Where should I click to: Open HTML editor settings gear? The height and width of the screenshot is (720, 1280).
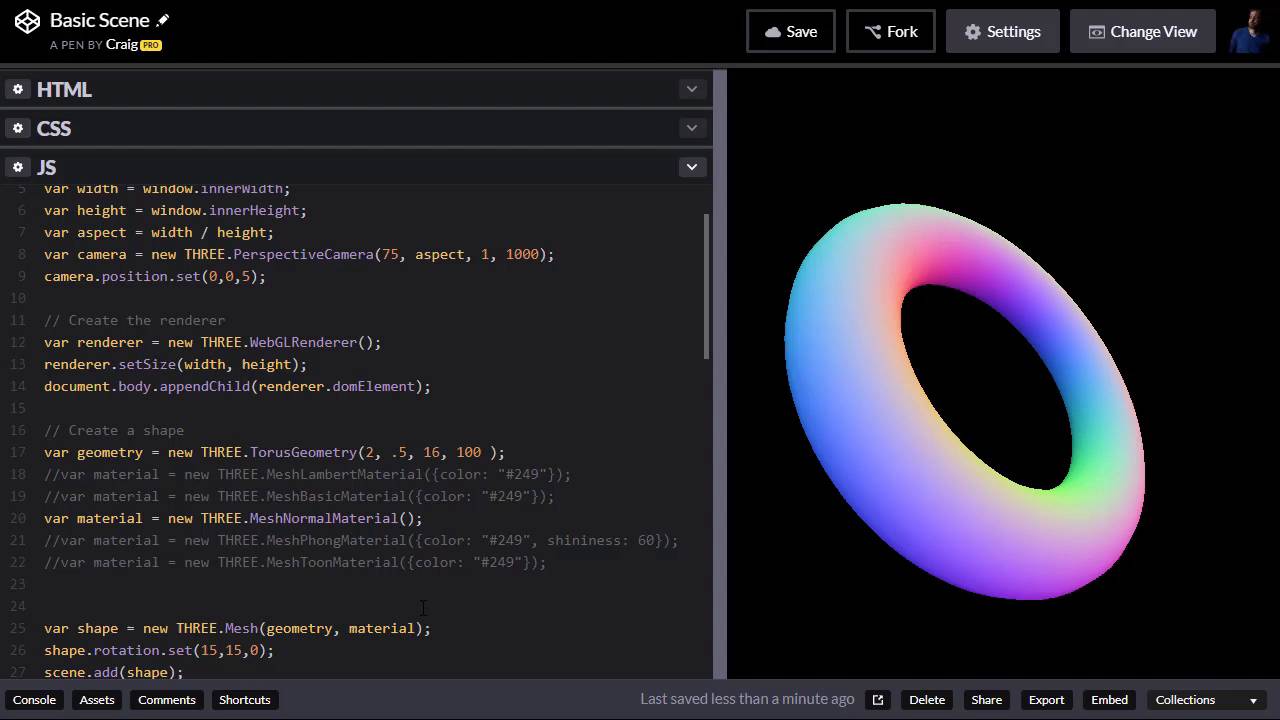[x=17, y=90]
